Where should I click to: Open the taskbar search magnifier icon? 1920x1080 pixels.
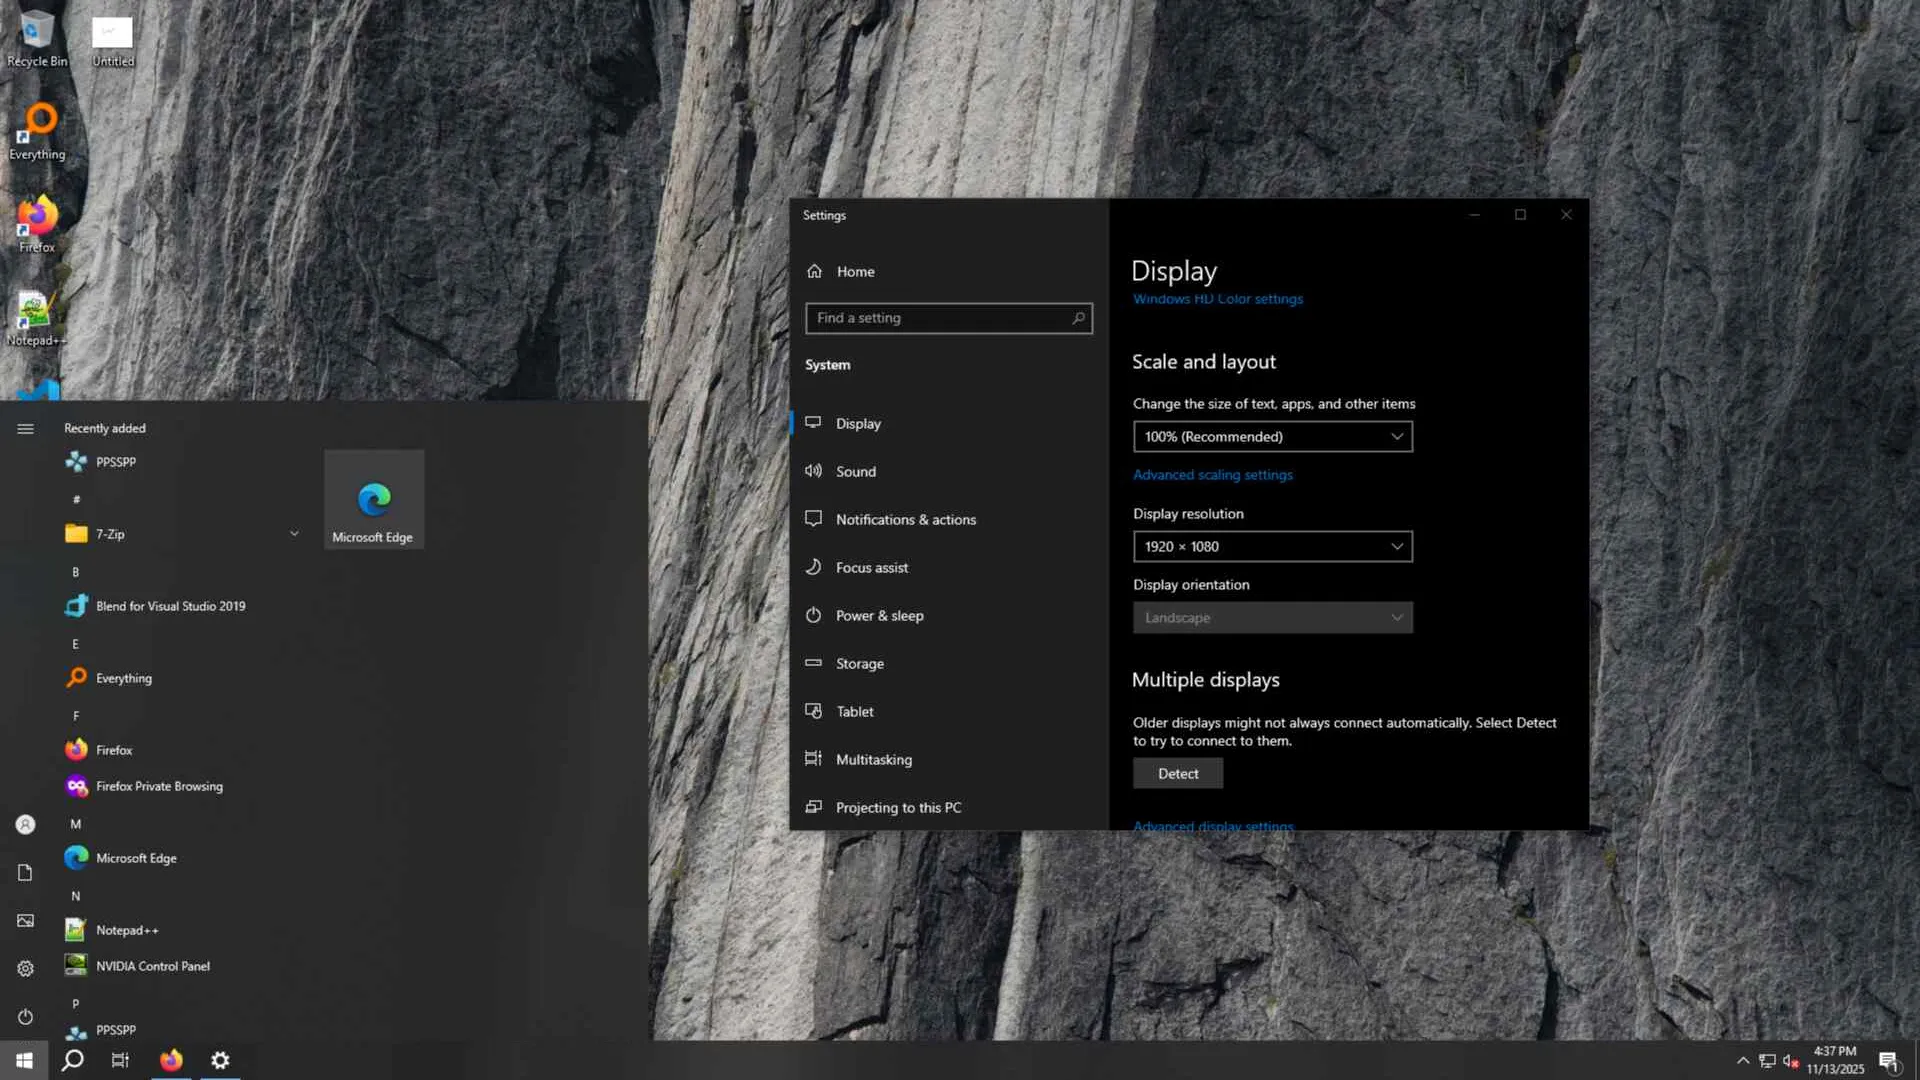tap(72, 1060)
